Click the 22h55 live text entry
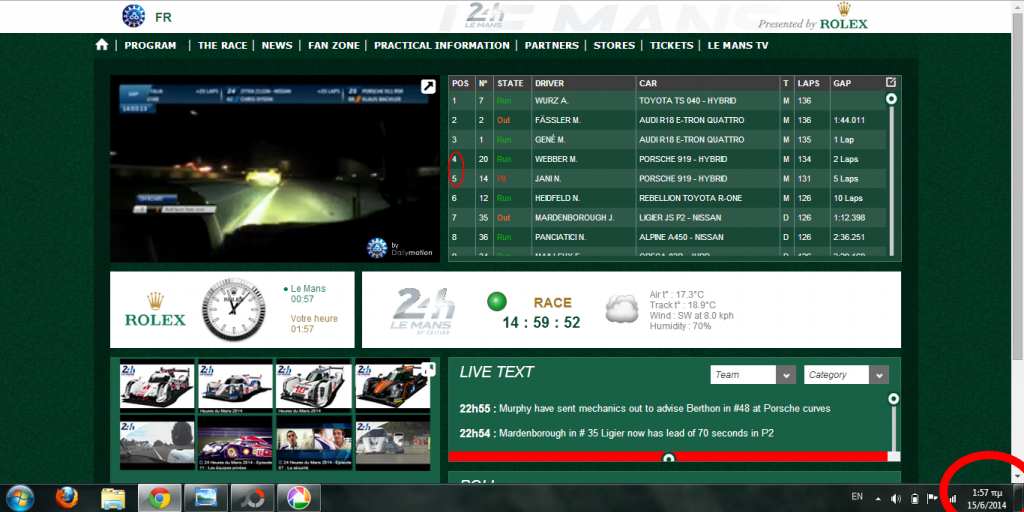1024x512 pixels. [x=645, y=409]
